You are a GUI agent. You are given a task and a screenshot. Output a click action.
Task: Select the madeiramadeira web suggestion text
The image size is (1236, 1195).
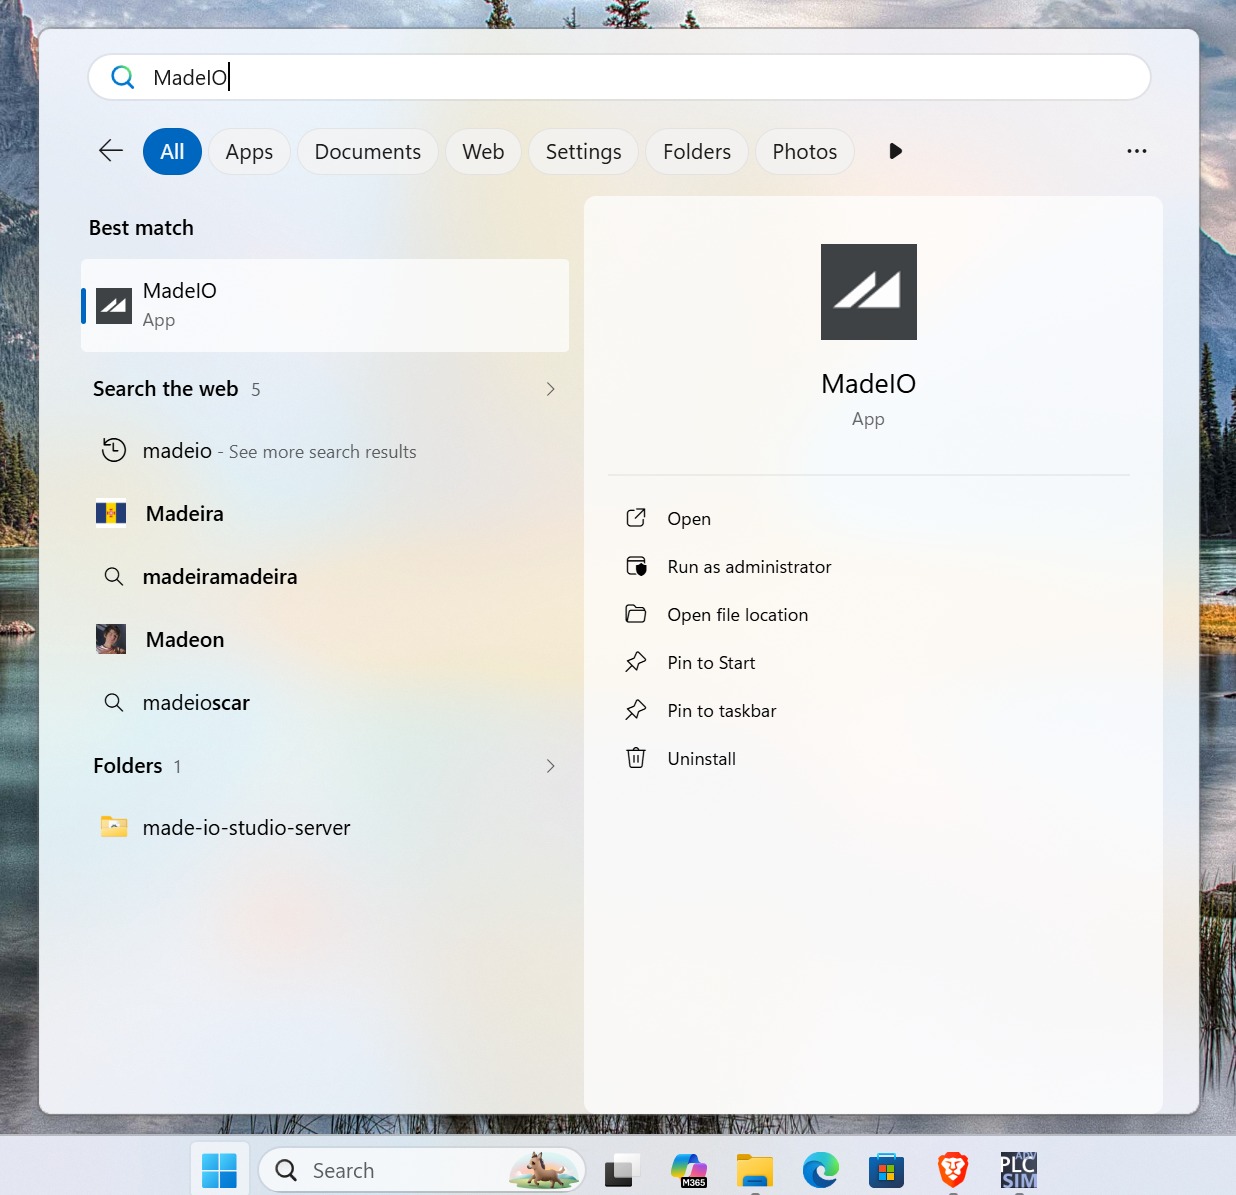220,577
